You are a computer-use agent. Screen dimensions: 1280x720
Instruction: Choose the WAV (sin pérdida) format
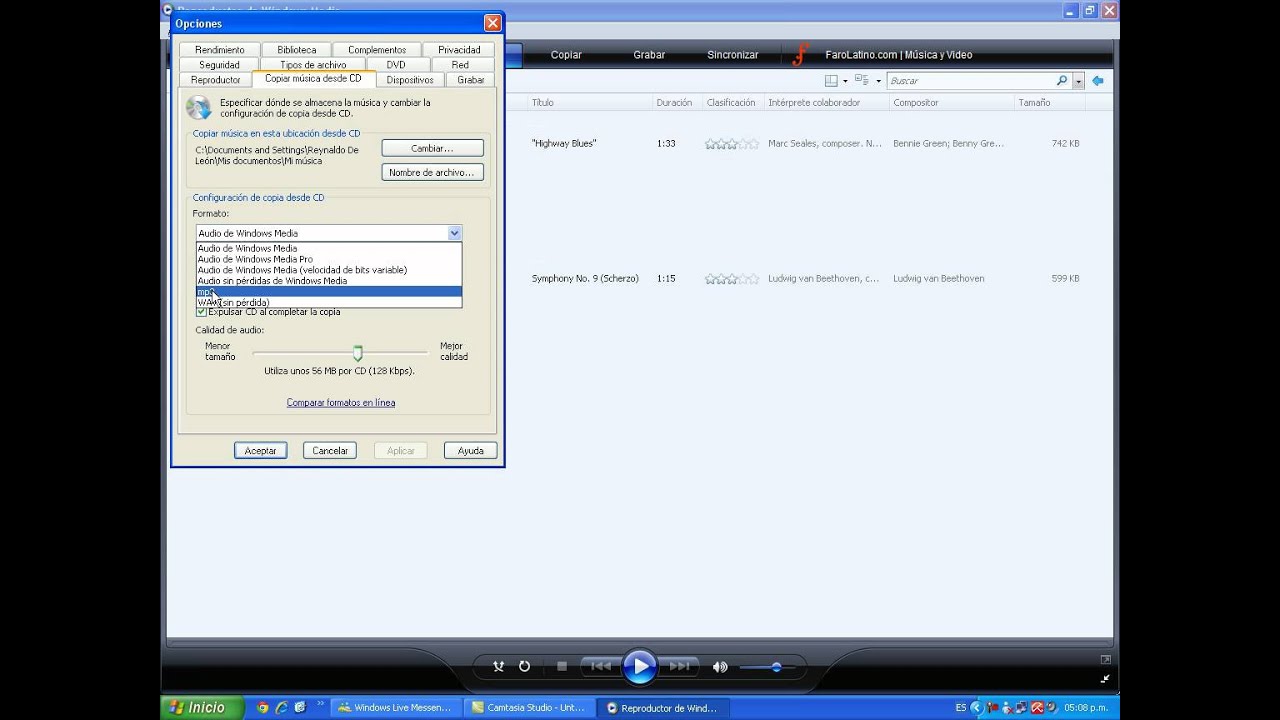click(x=329, y=302)
